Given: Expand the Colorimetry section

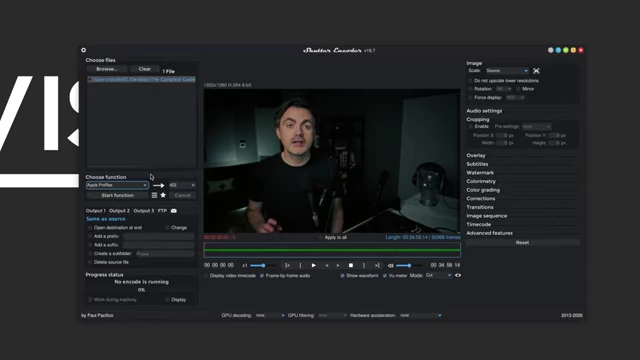Looking at the screenshot, I should [481, 181].
